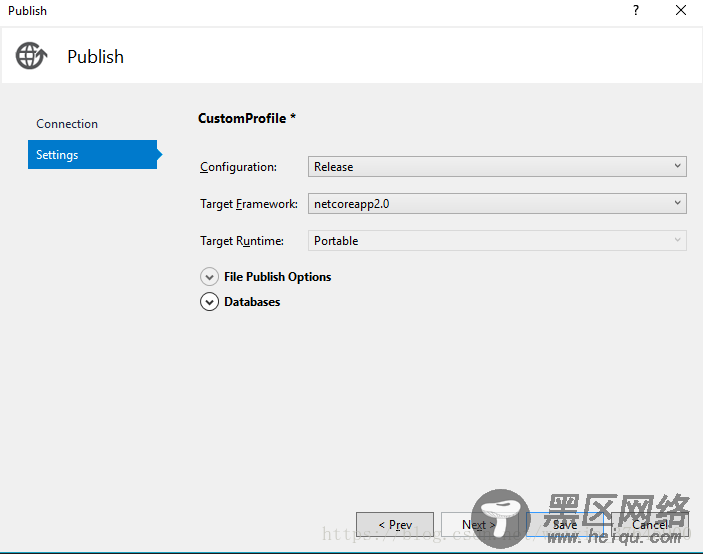Viewport: 703px width, 554px height.
Task: Save the publish profile
Action: [564, 524]
